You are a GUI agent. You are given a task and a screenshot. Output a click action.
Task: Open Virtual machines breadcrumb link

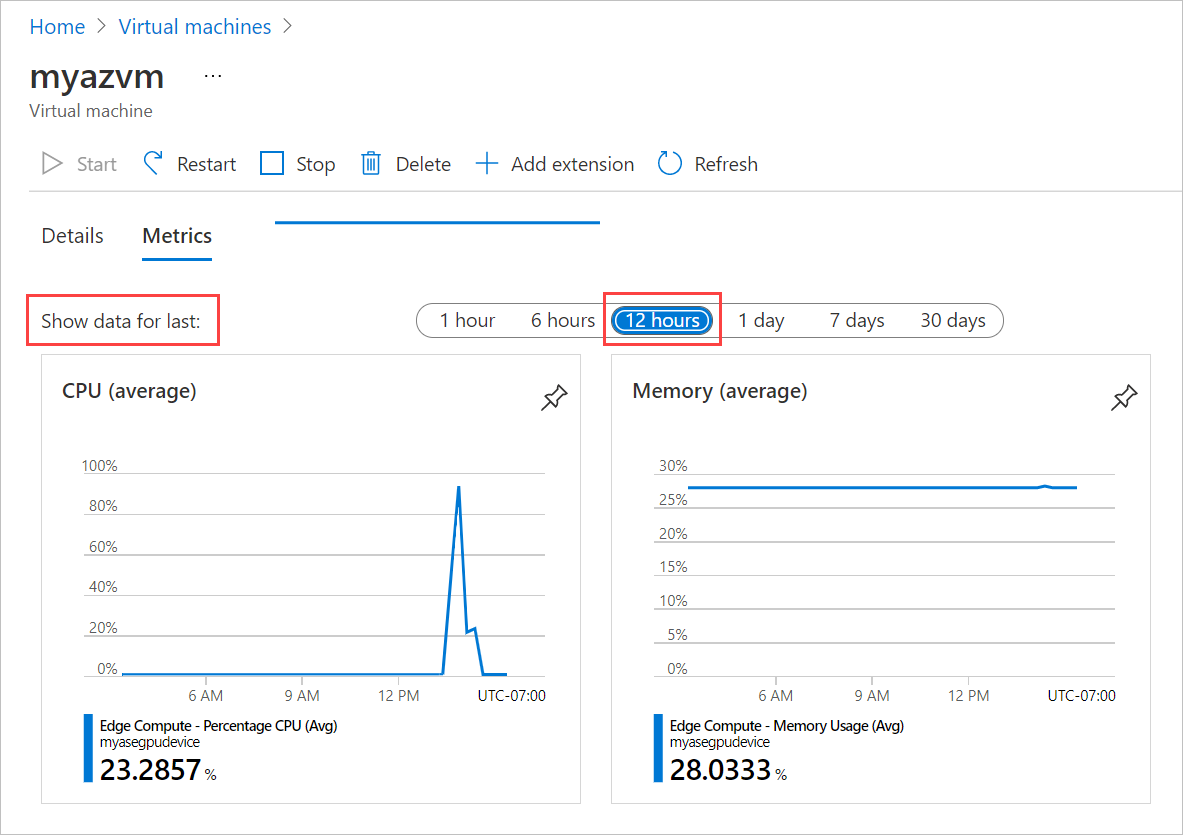point(195,27)
